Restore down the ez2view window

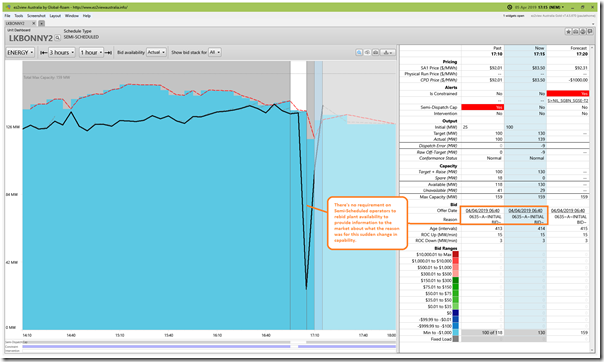coord(582,7)
